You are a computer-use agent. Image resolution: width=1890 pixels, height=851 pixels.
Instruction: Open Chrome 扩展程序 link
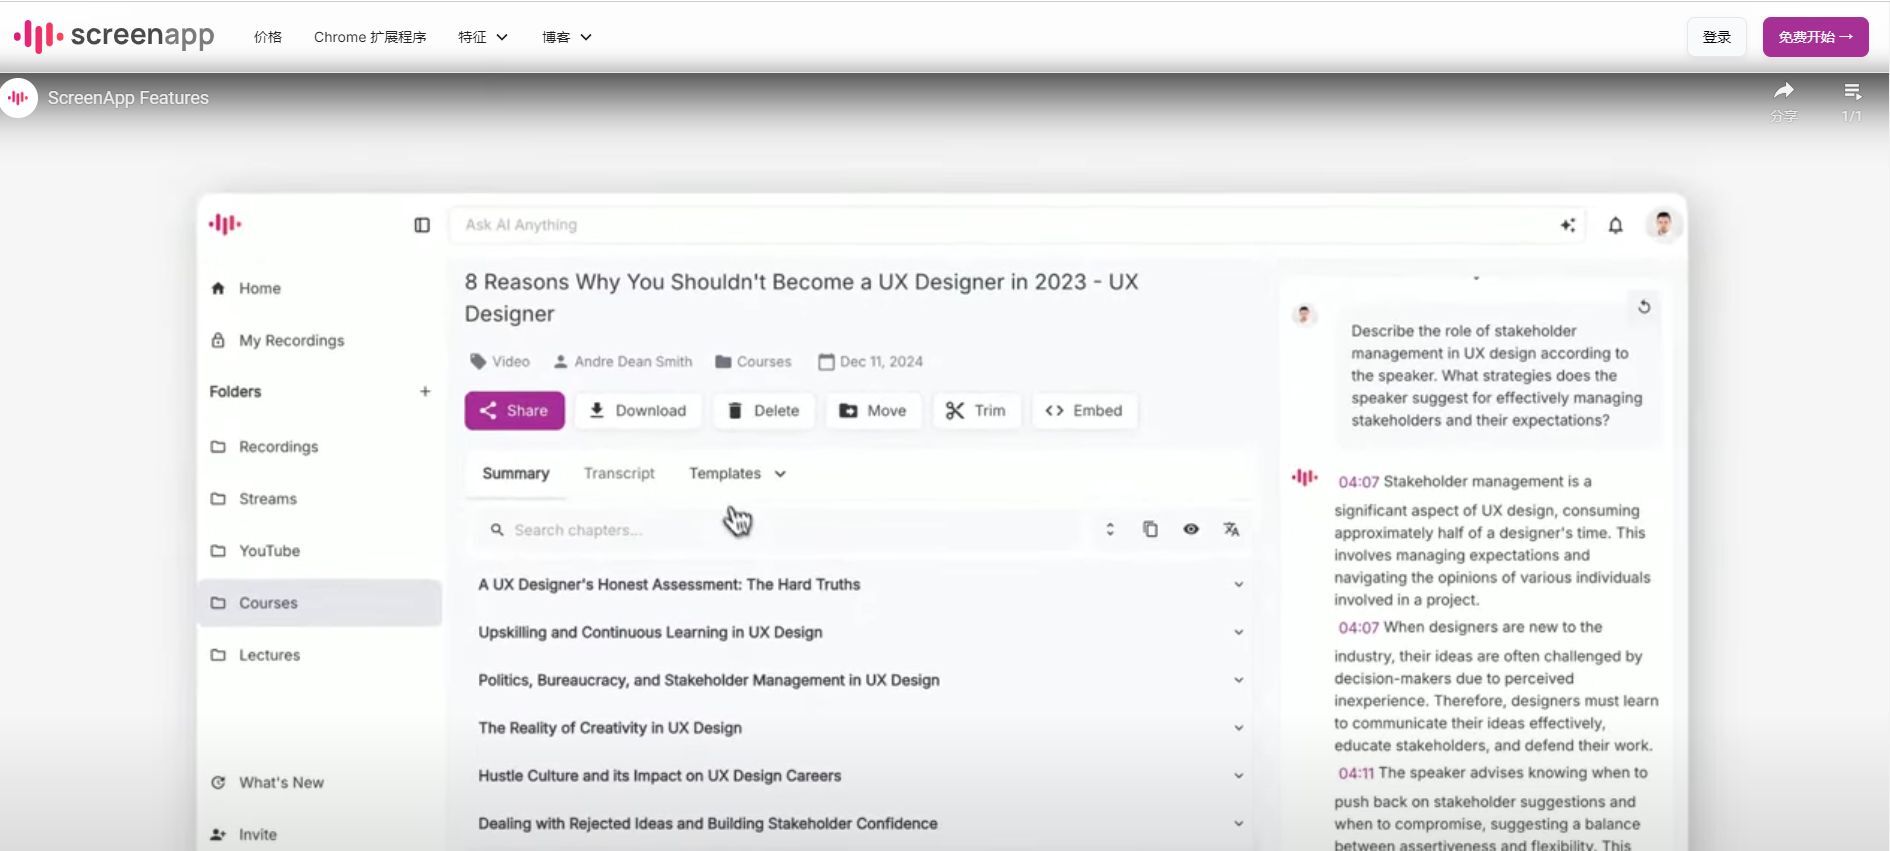coord(370,37)
